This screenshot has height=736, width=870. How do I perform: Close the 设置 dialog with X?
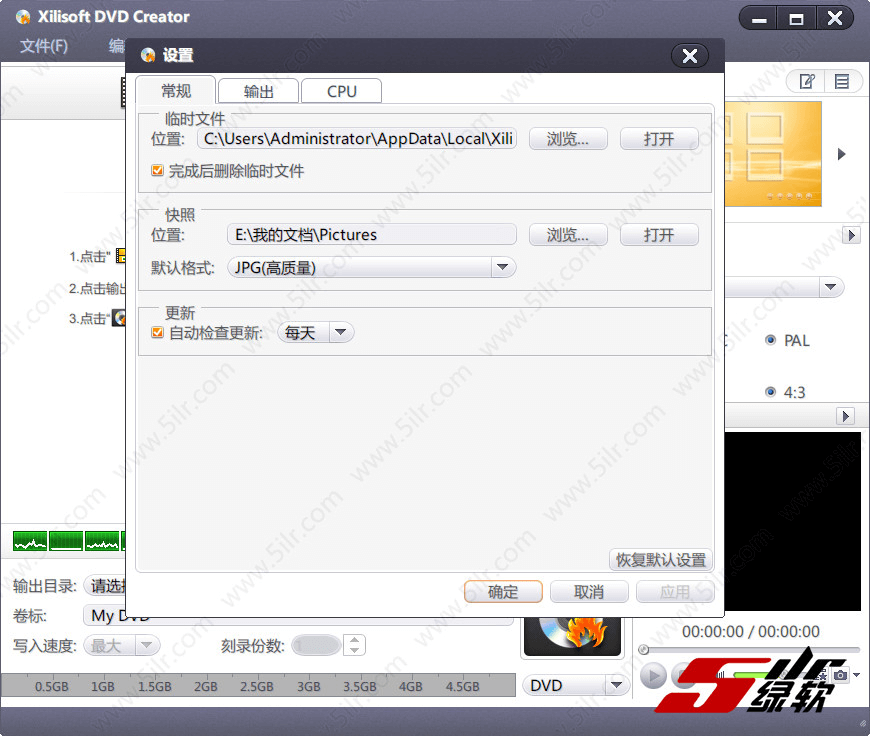(689, 56)
